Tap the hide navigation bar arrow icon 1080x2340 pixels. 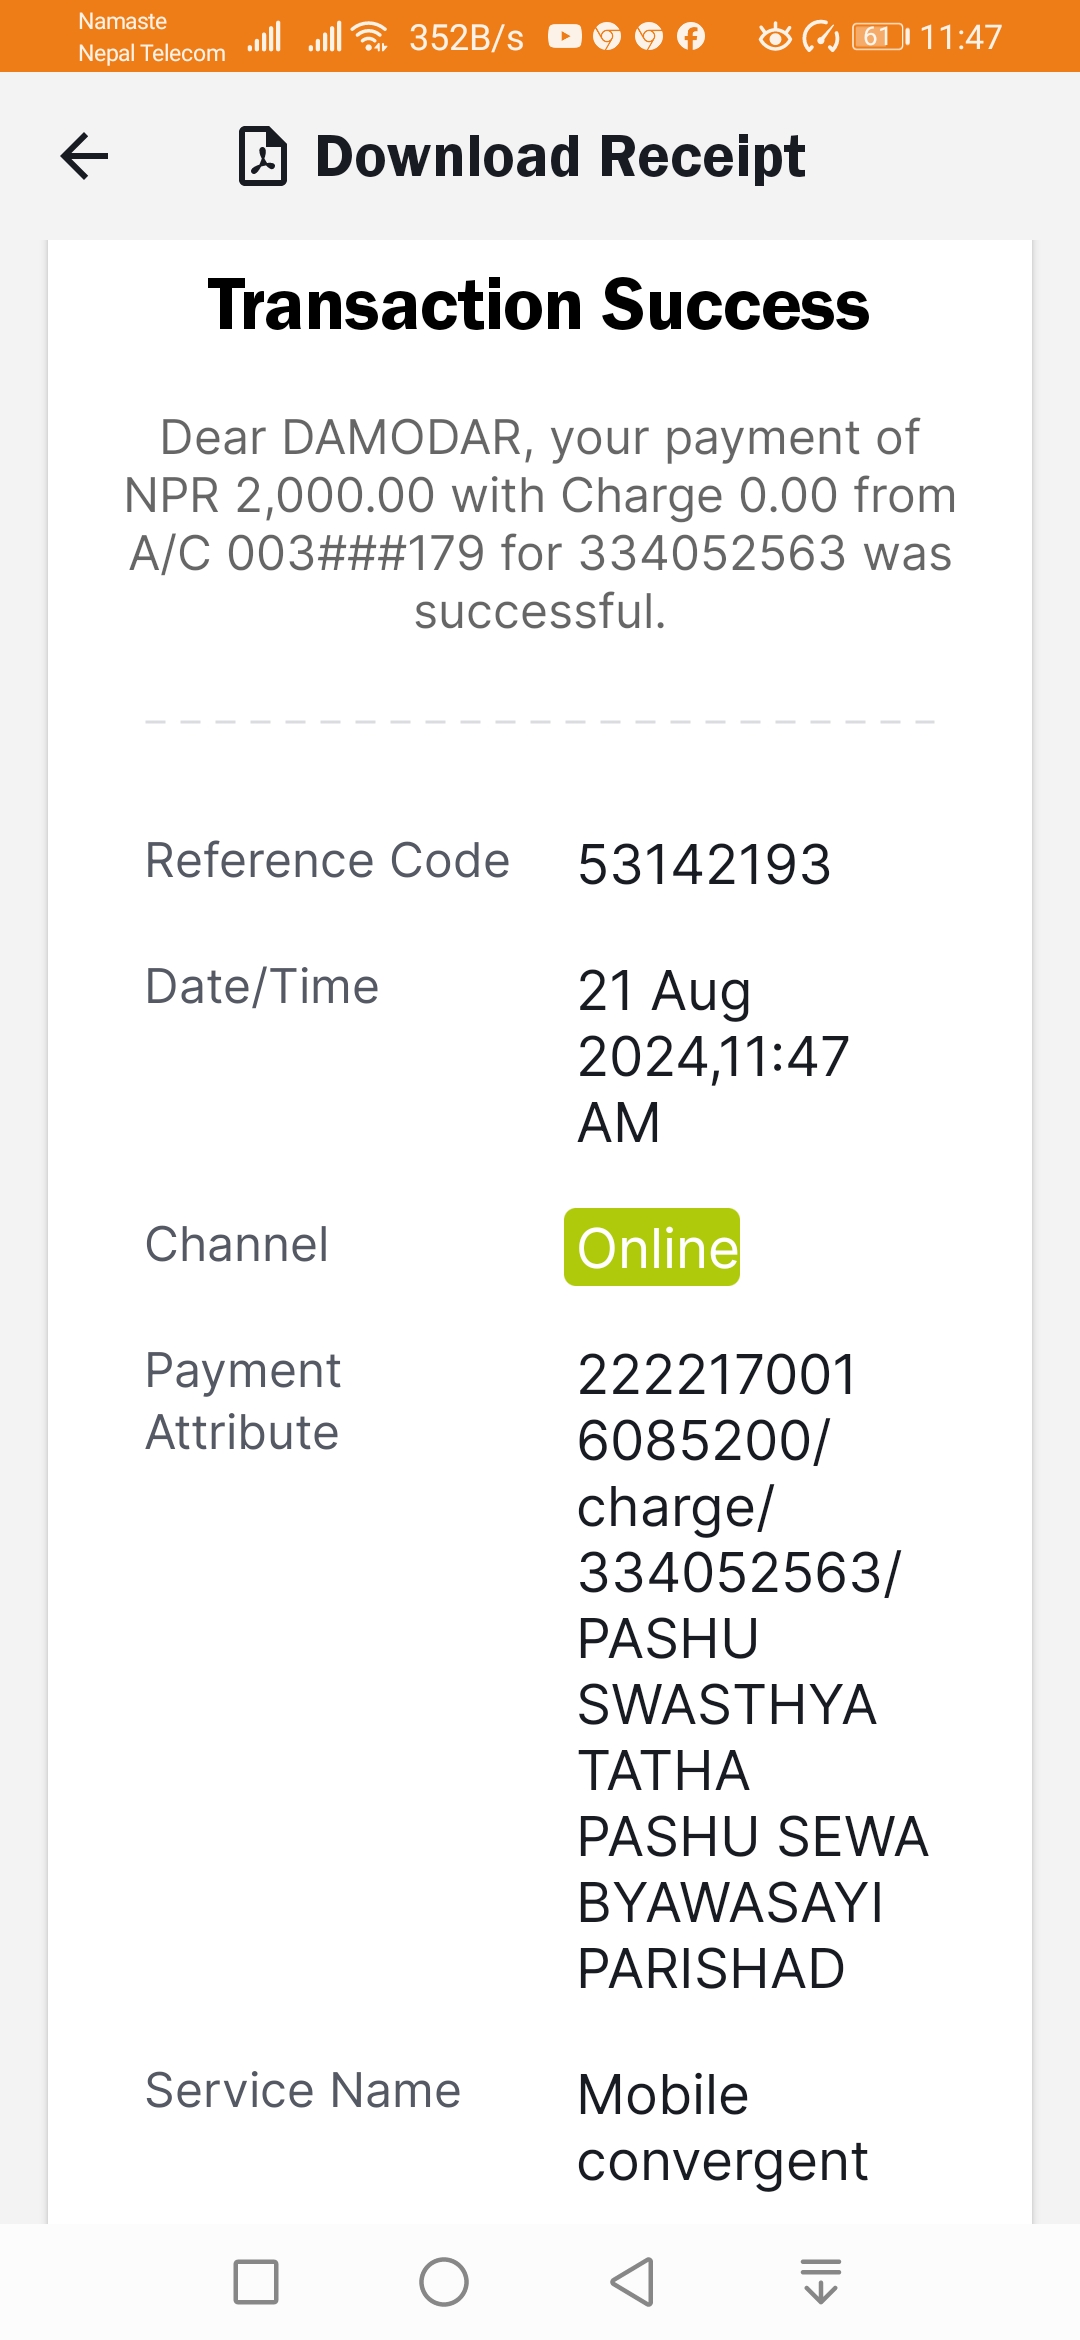pyautogui.click(x=821, y=2282)
